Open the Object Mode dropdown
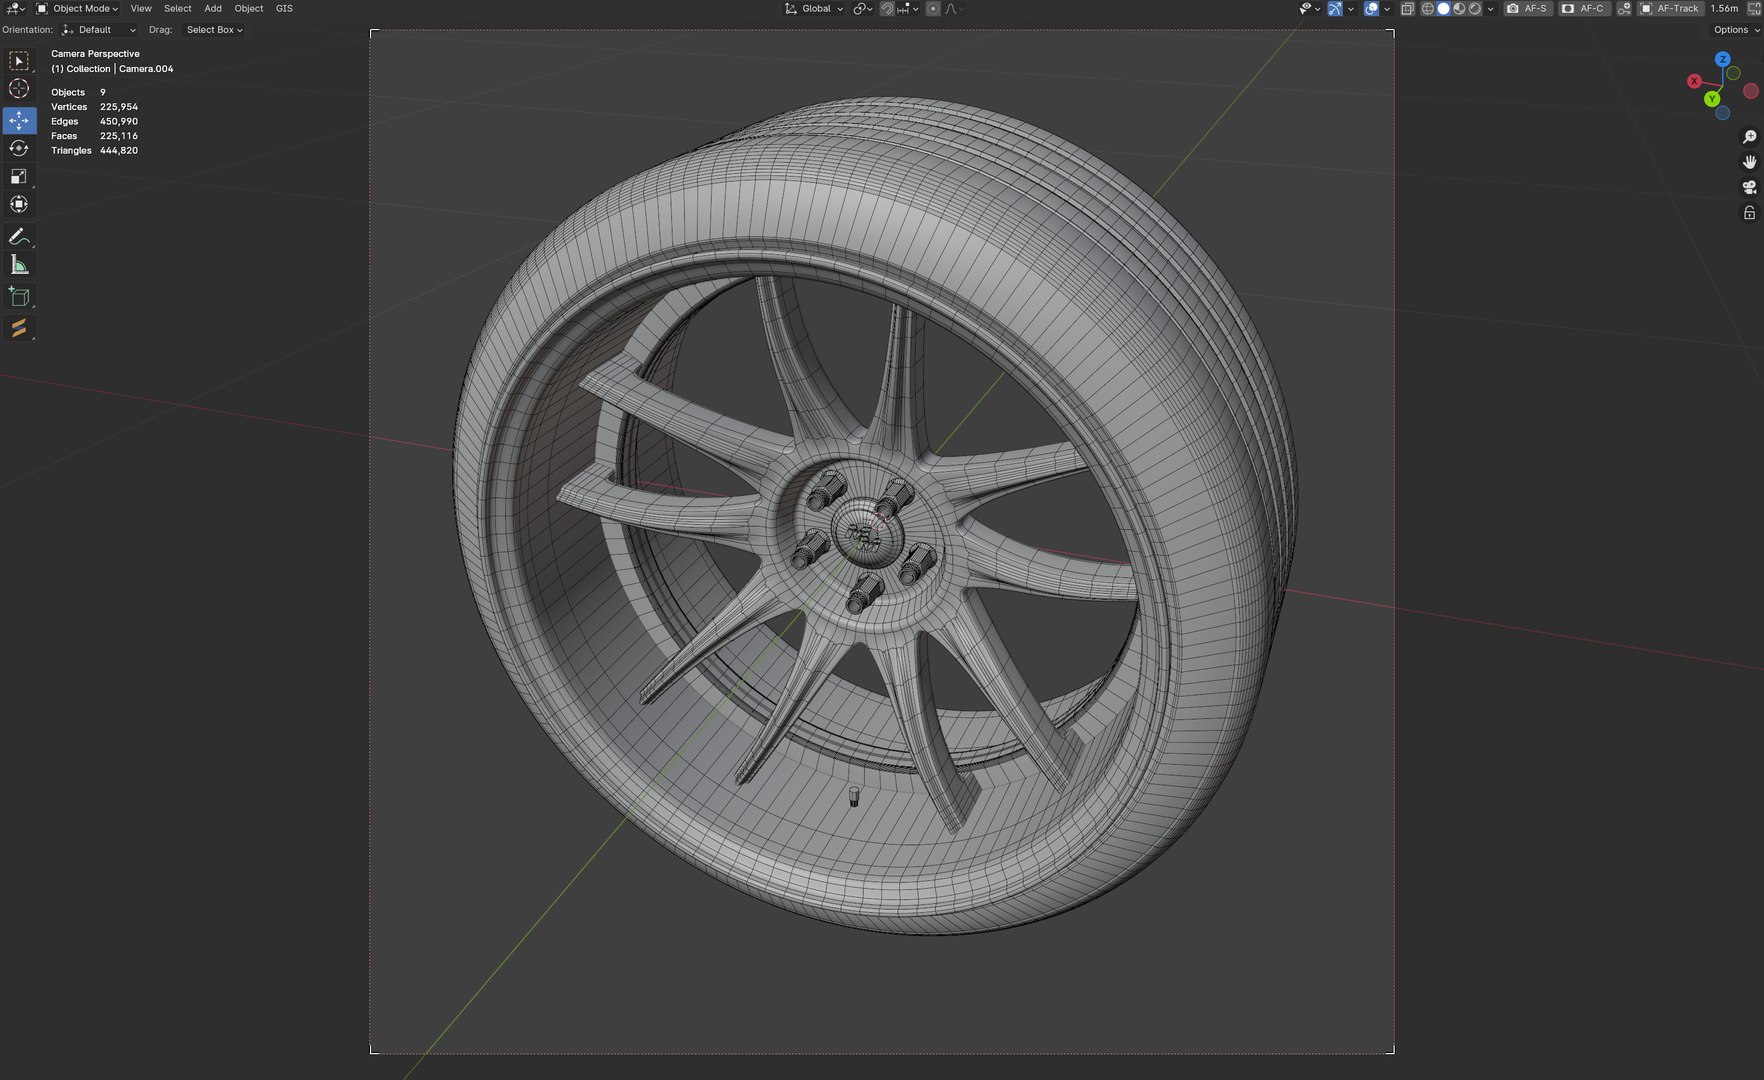The height and width of the screenshot is (1080, 1764). pos(77,9)
